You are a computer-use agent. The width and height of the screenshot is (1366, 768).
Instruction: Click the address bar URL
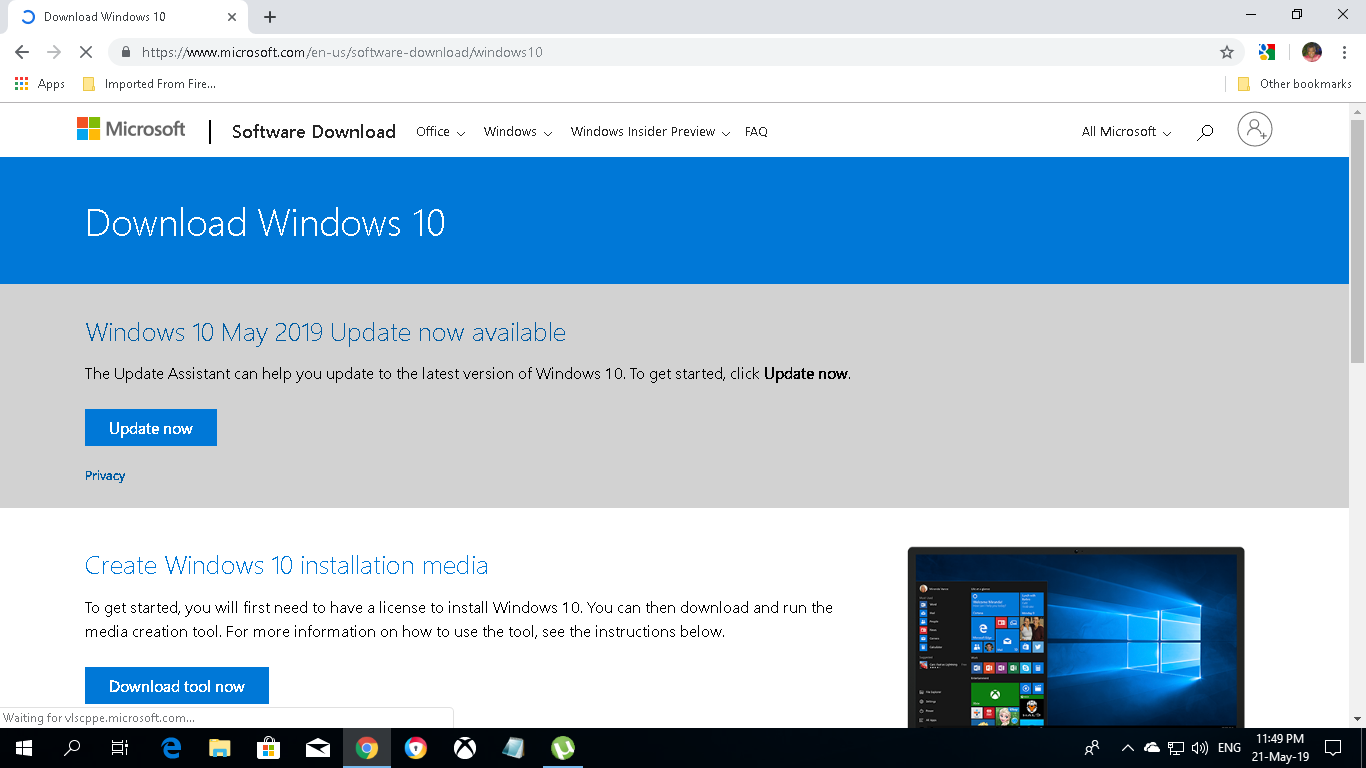342,52
